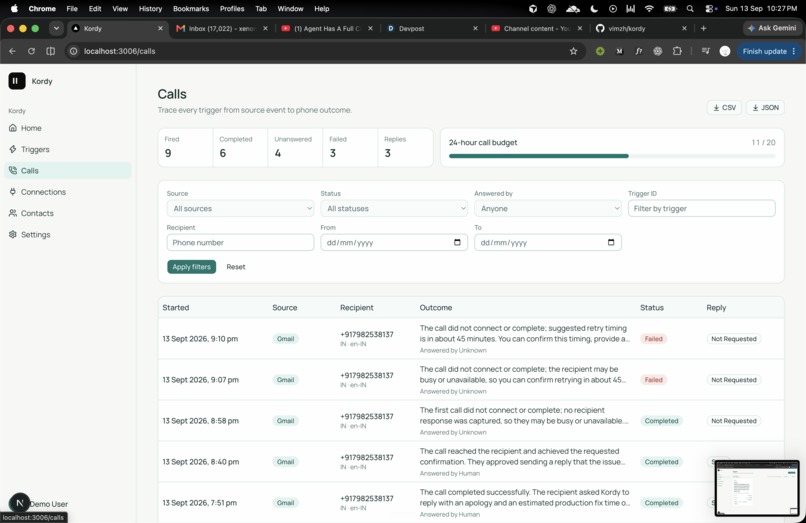806x523 pixels.
Task: Focus the Recipient phone number field
Action: point(240,242)
